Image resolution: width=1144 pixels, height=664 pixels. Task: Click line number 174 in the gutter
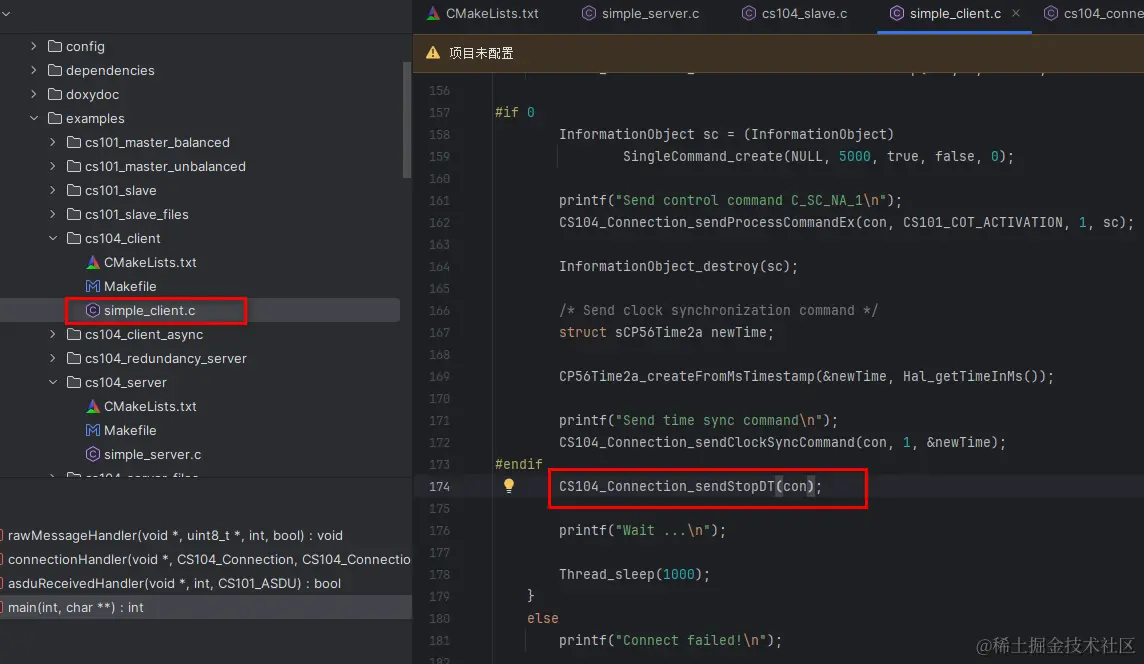[439, 486]
